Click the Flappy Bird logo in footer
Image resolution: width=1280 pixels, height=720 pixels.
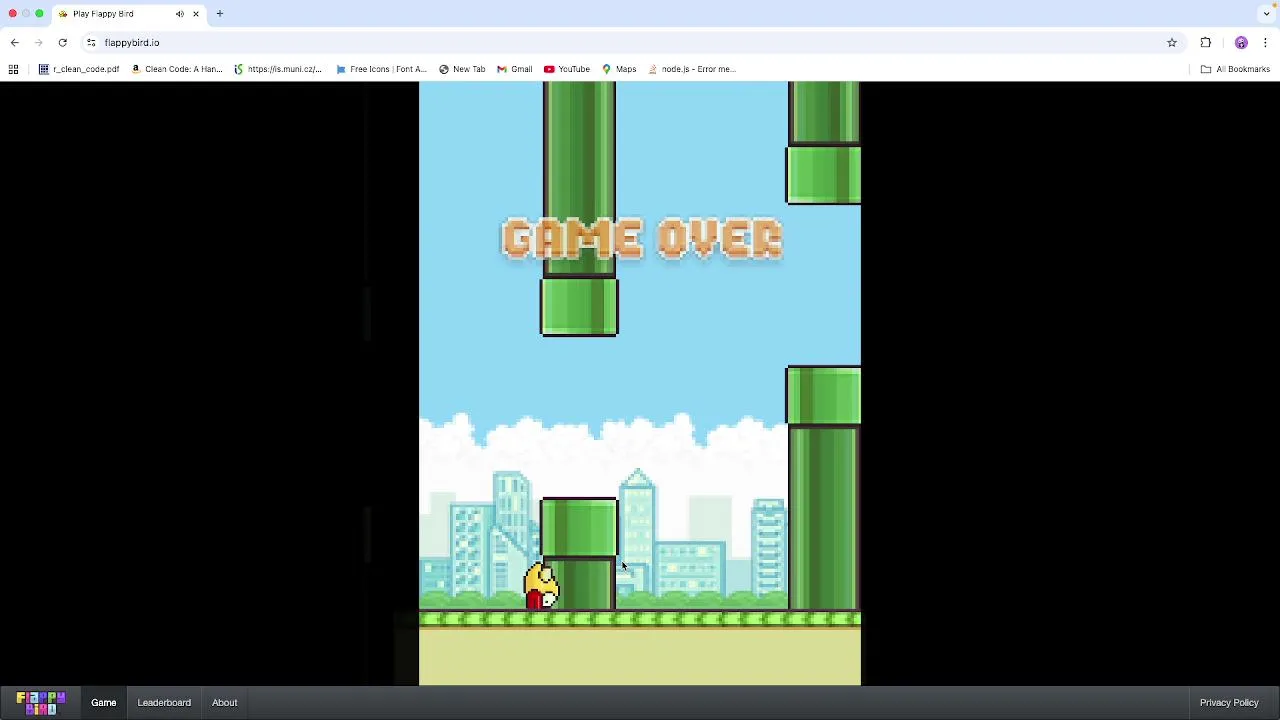click(41, 703)
